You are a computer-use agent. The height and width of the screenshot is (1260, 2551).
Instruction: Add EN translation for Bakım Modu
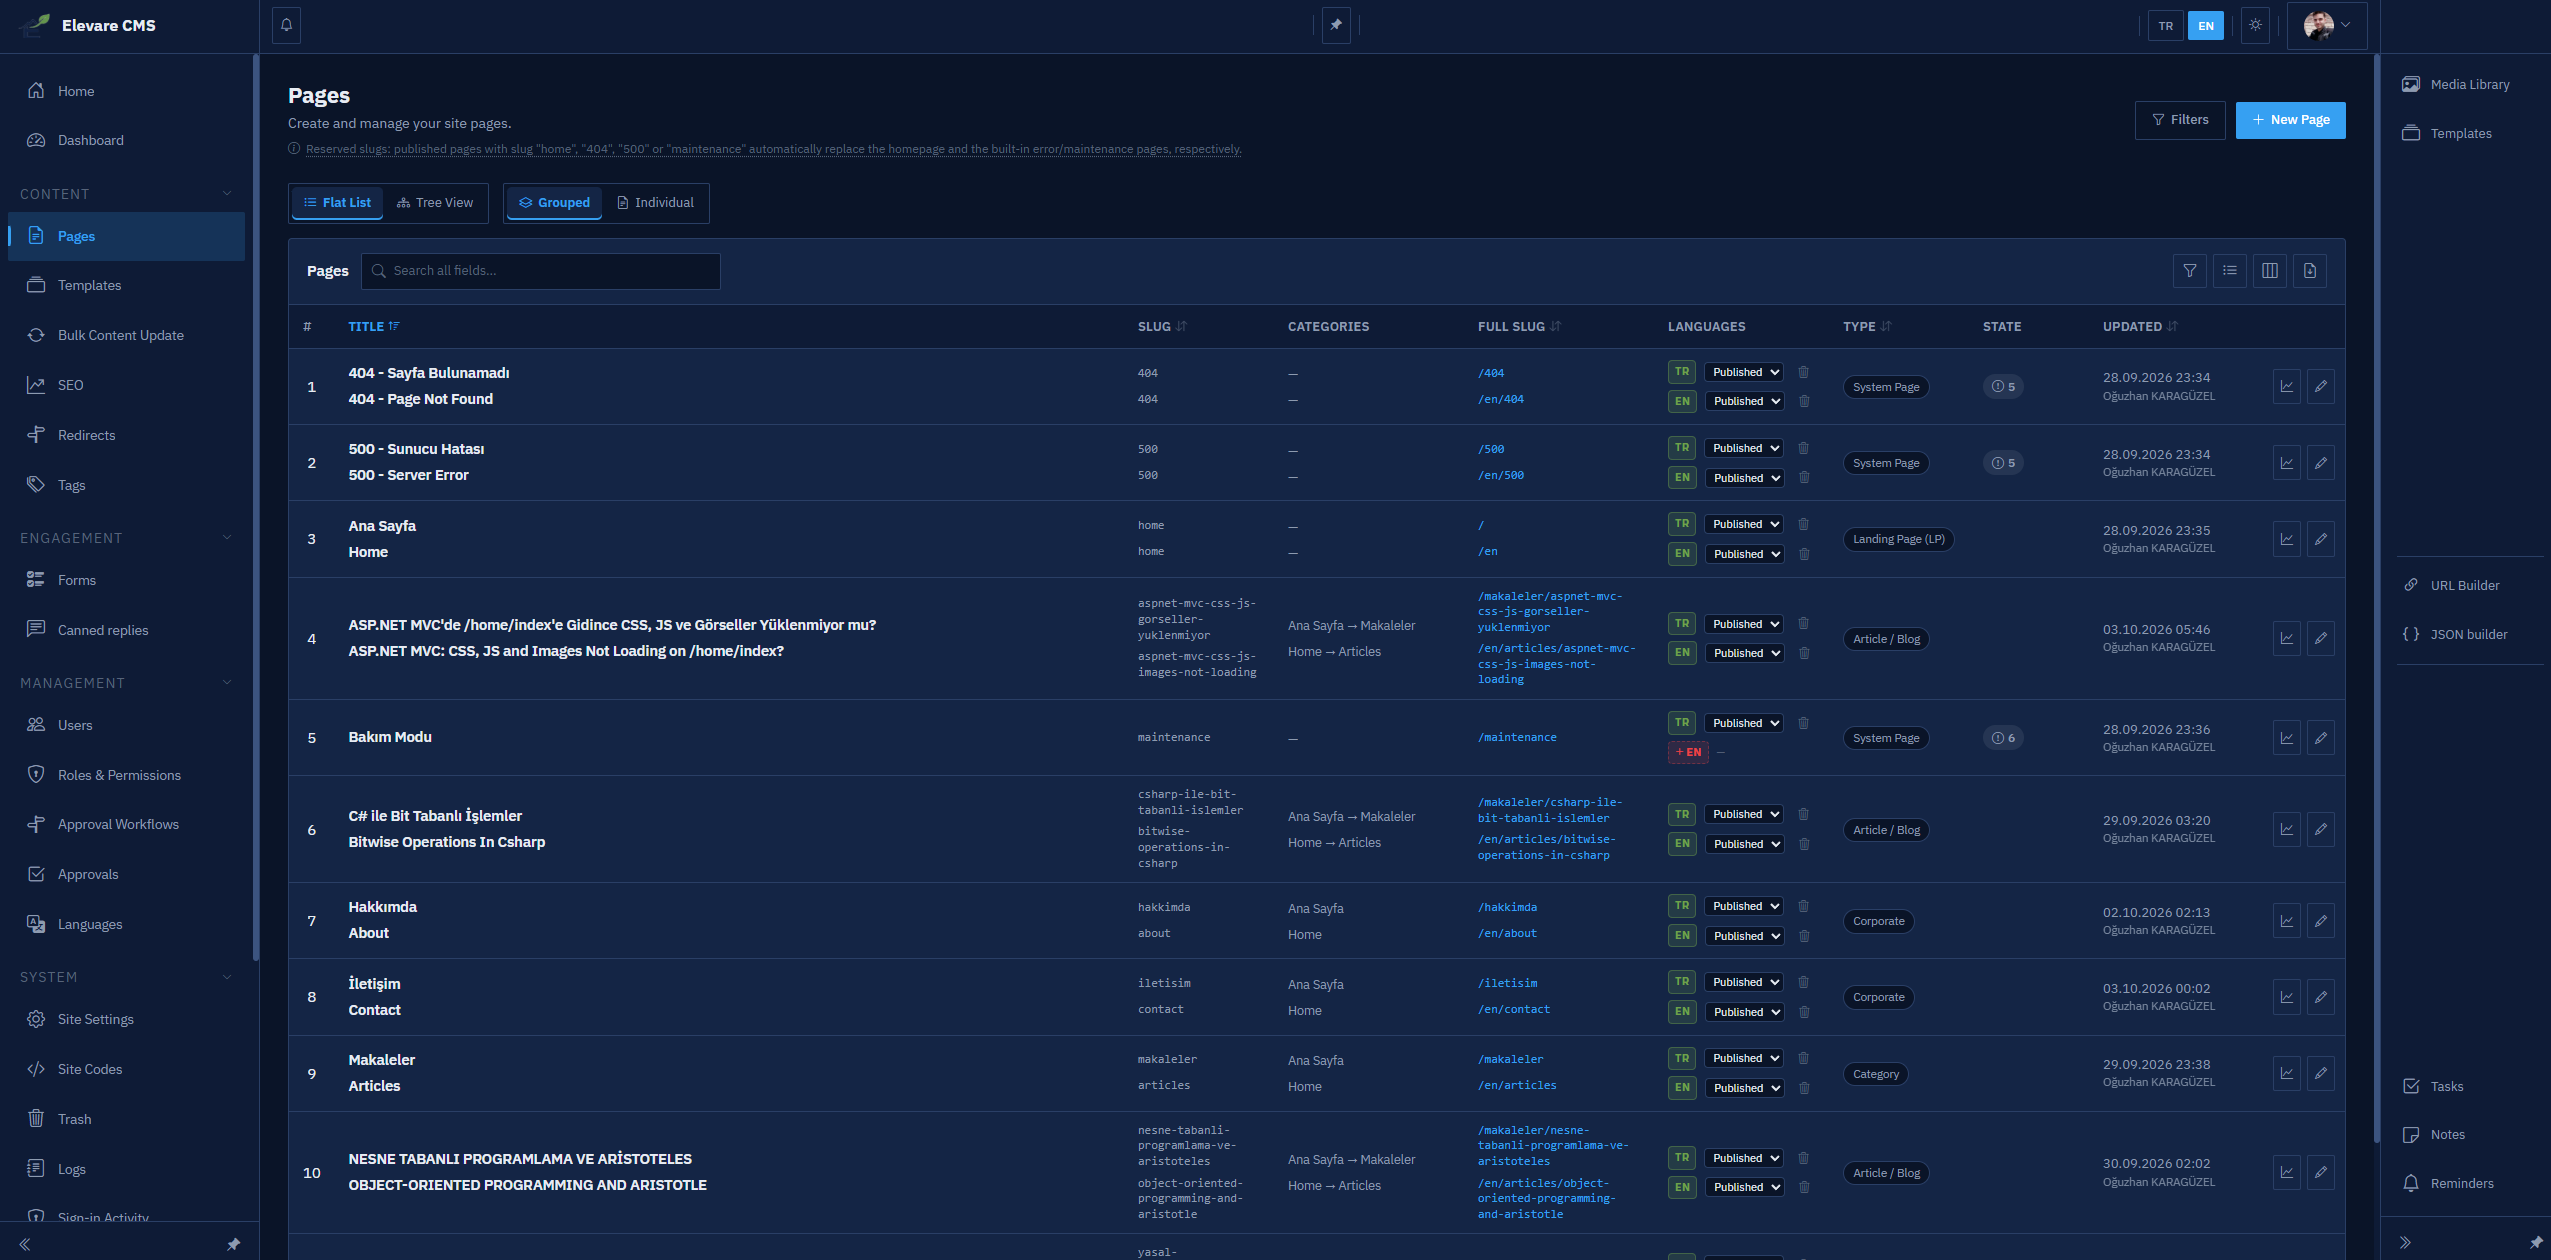[1688, 752]
